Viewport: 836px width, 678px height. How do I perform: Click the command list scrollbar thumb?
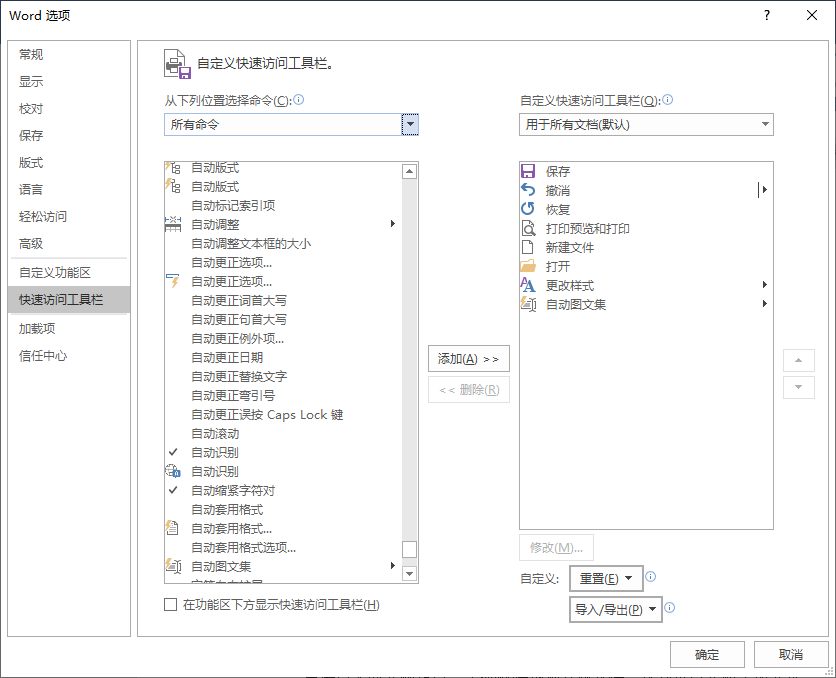point(409,550)
